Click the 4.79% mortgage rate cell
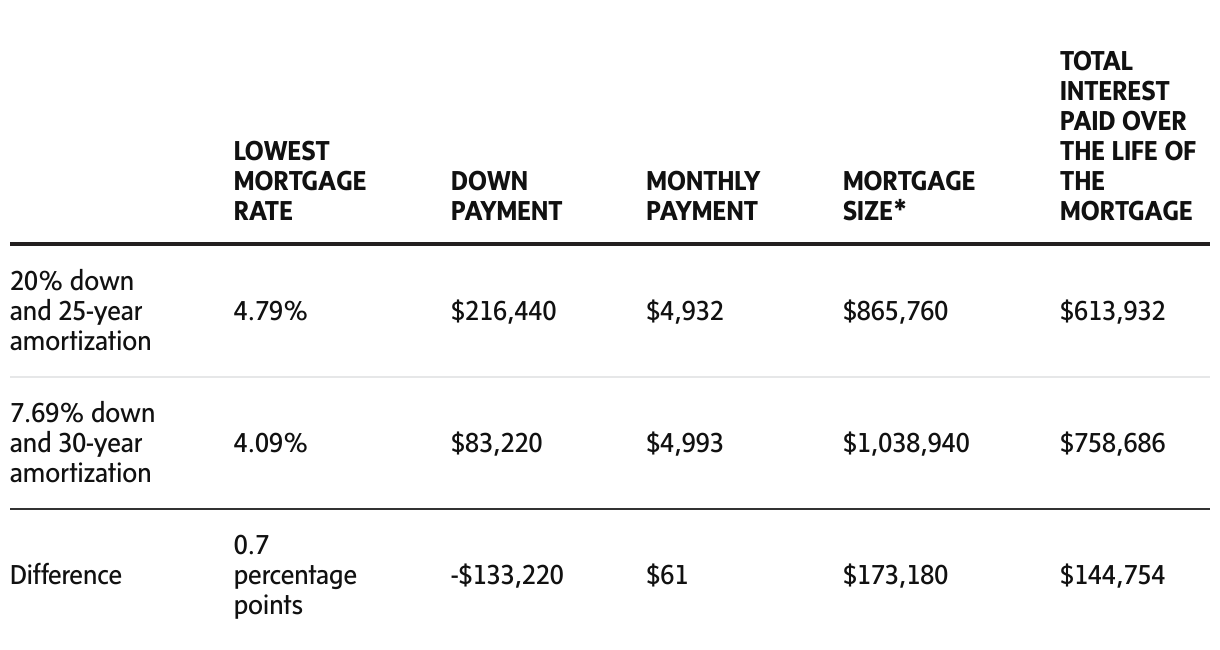Screen dimensions: 1220x650 [270, 311]
